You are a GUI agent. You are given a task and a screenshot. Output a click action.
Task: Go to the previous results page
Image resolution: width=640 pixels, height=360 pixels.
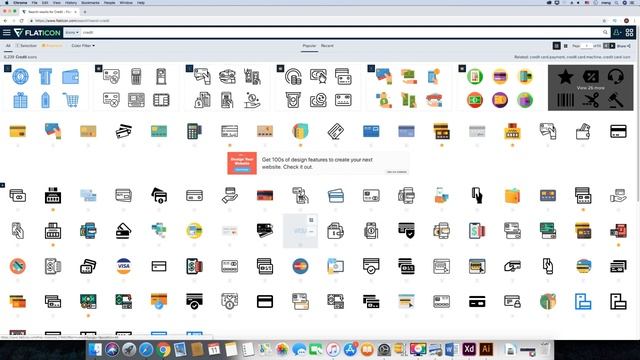point(606,46)
